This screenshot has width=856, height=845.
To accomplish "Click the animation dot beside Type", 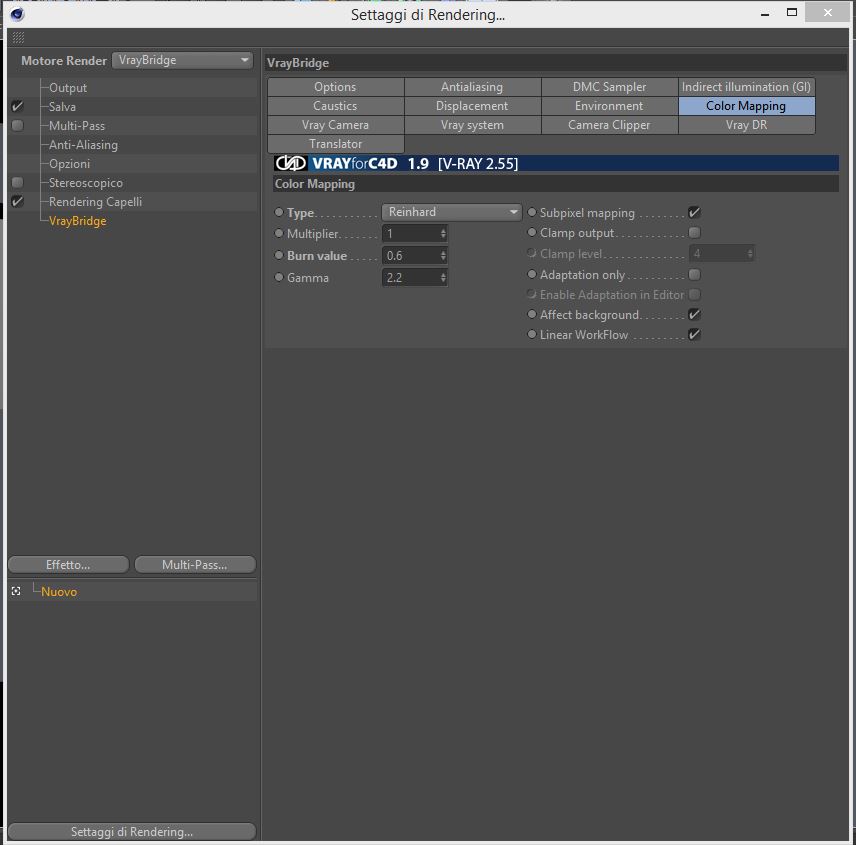I will coord(279,212).
